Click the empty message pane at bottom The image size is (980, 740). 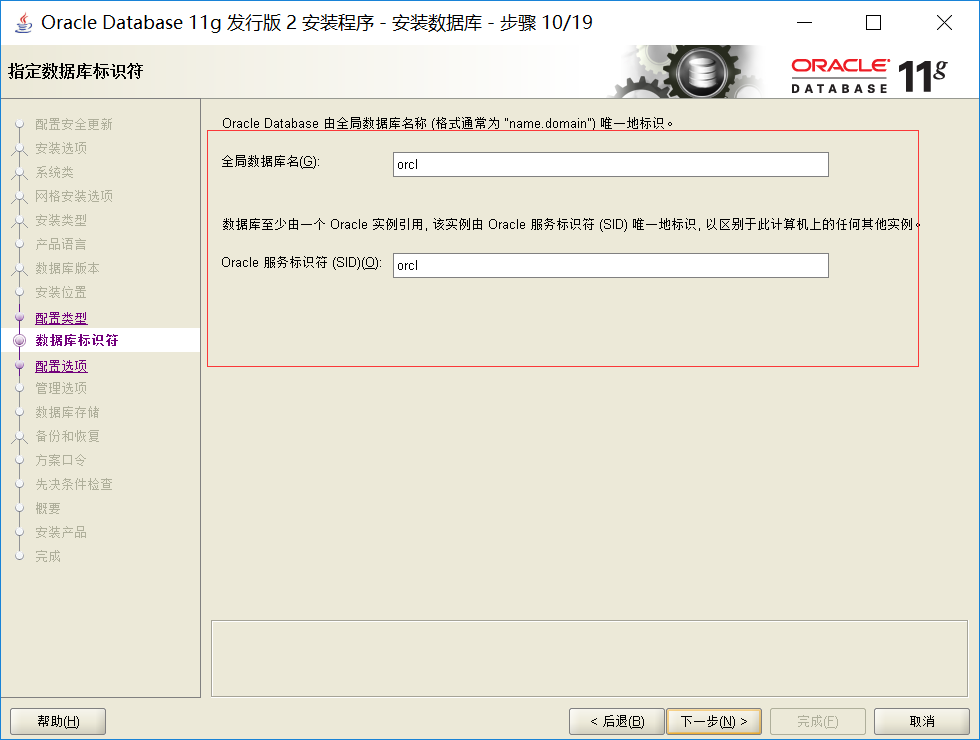[589, 658]
